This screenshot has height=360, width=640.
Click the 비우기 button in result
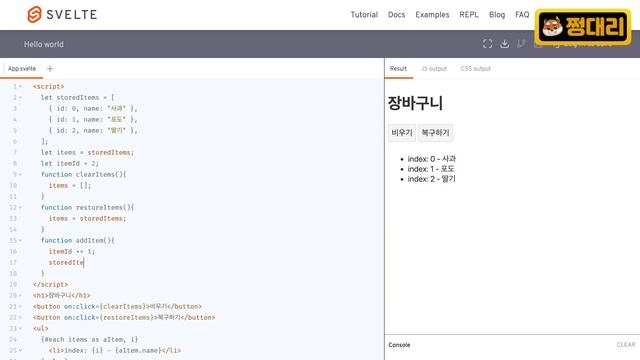click(x=402, y=133)
